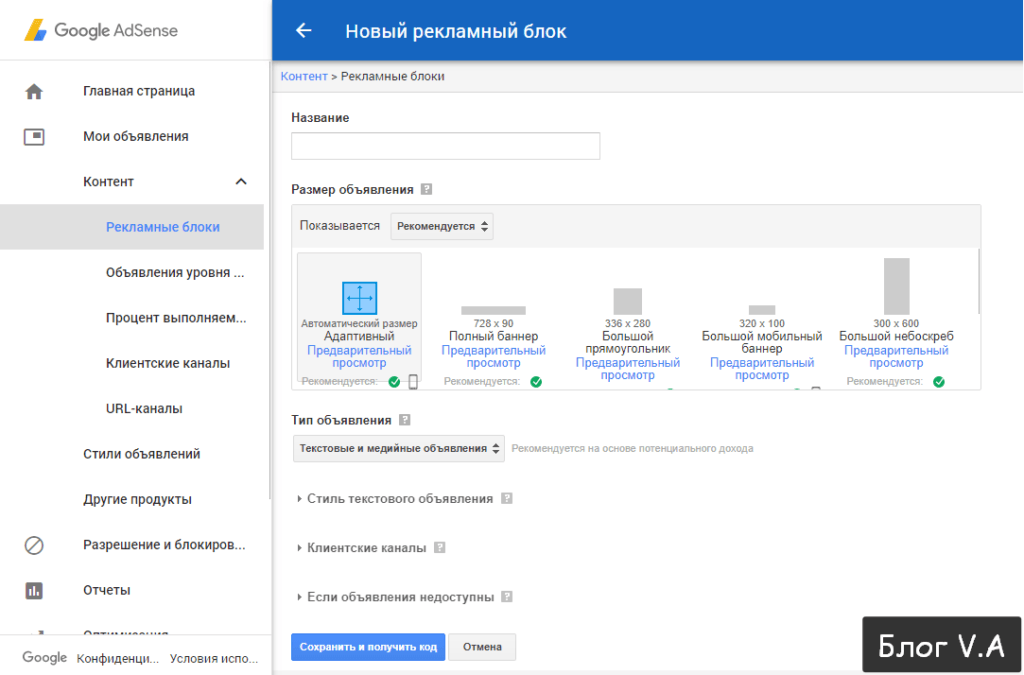Click the green checkmark under Полный баннер
This screenshot has height=675, width=1024.
536,382
